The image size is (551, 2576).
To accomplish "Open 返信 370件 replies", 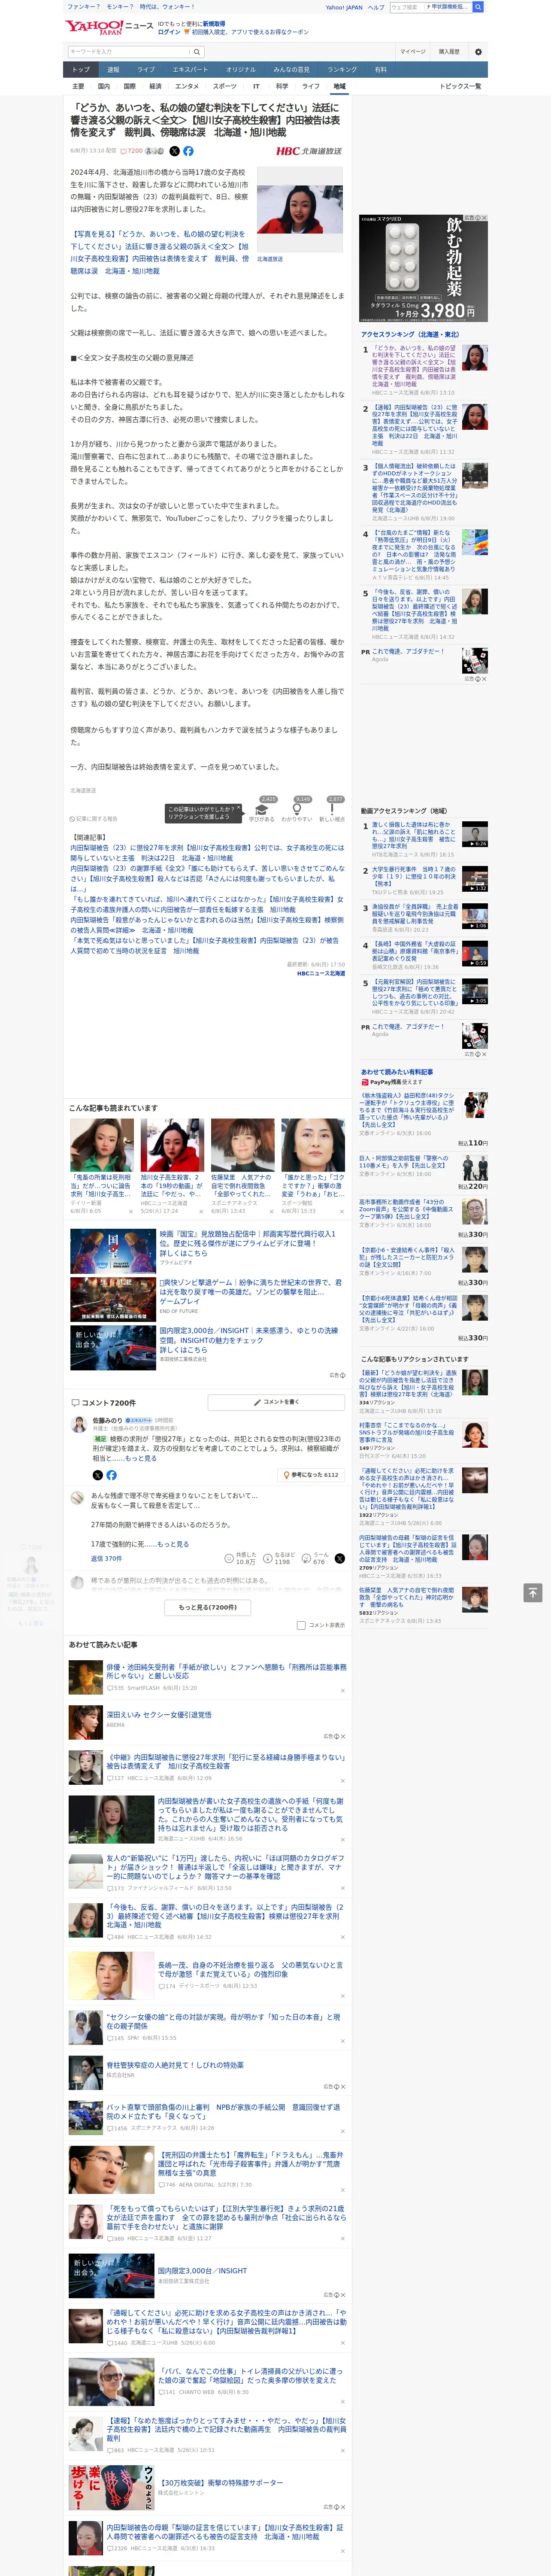I will click(x=106, y=1558).
